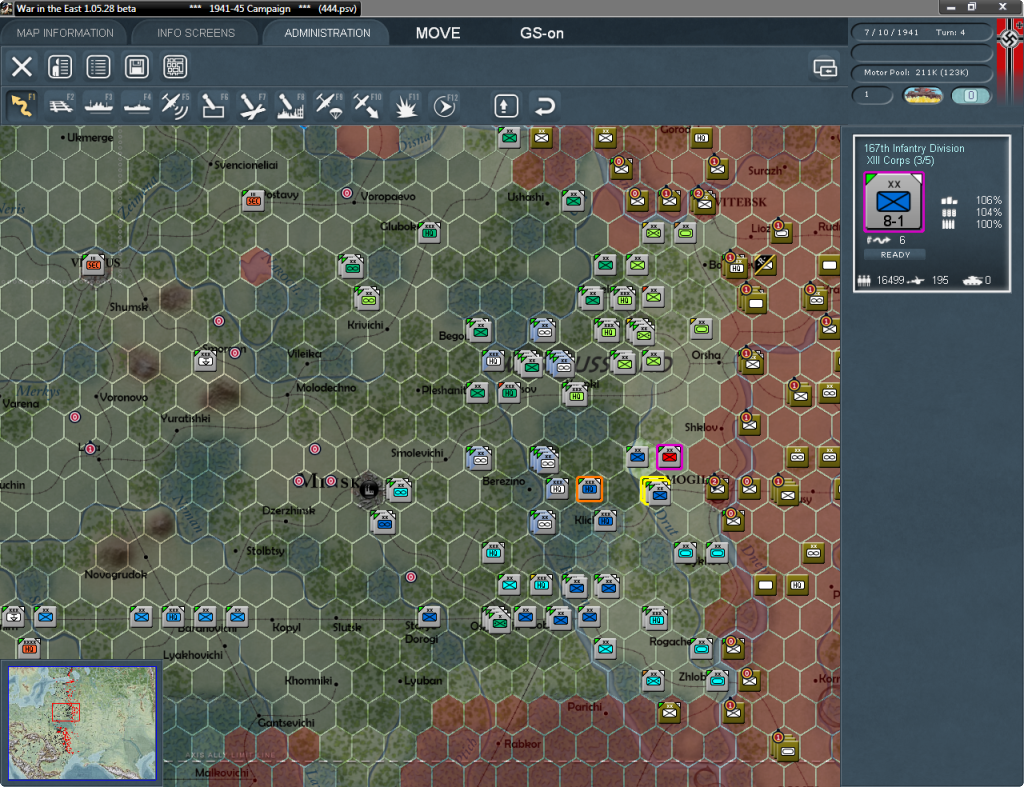This screenshot has height=787, width=1024.
Task: Click the Orsha town label
Action: tap(705, 355)
